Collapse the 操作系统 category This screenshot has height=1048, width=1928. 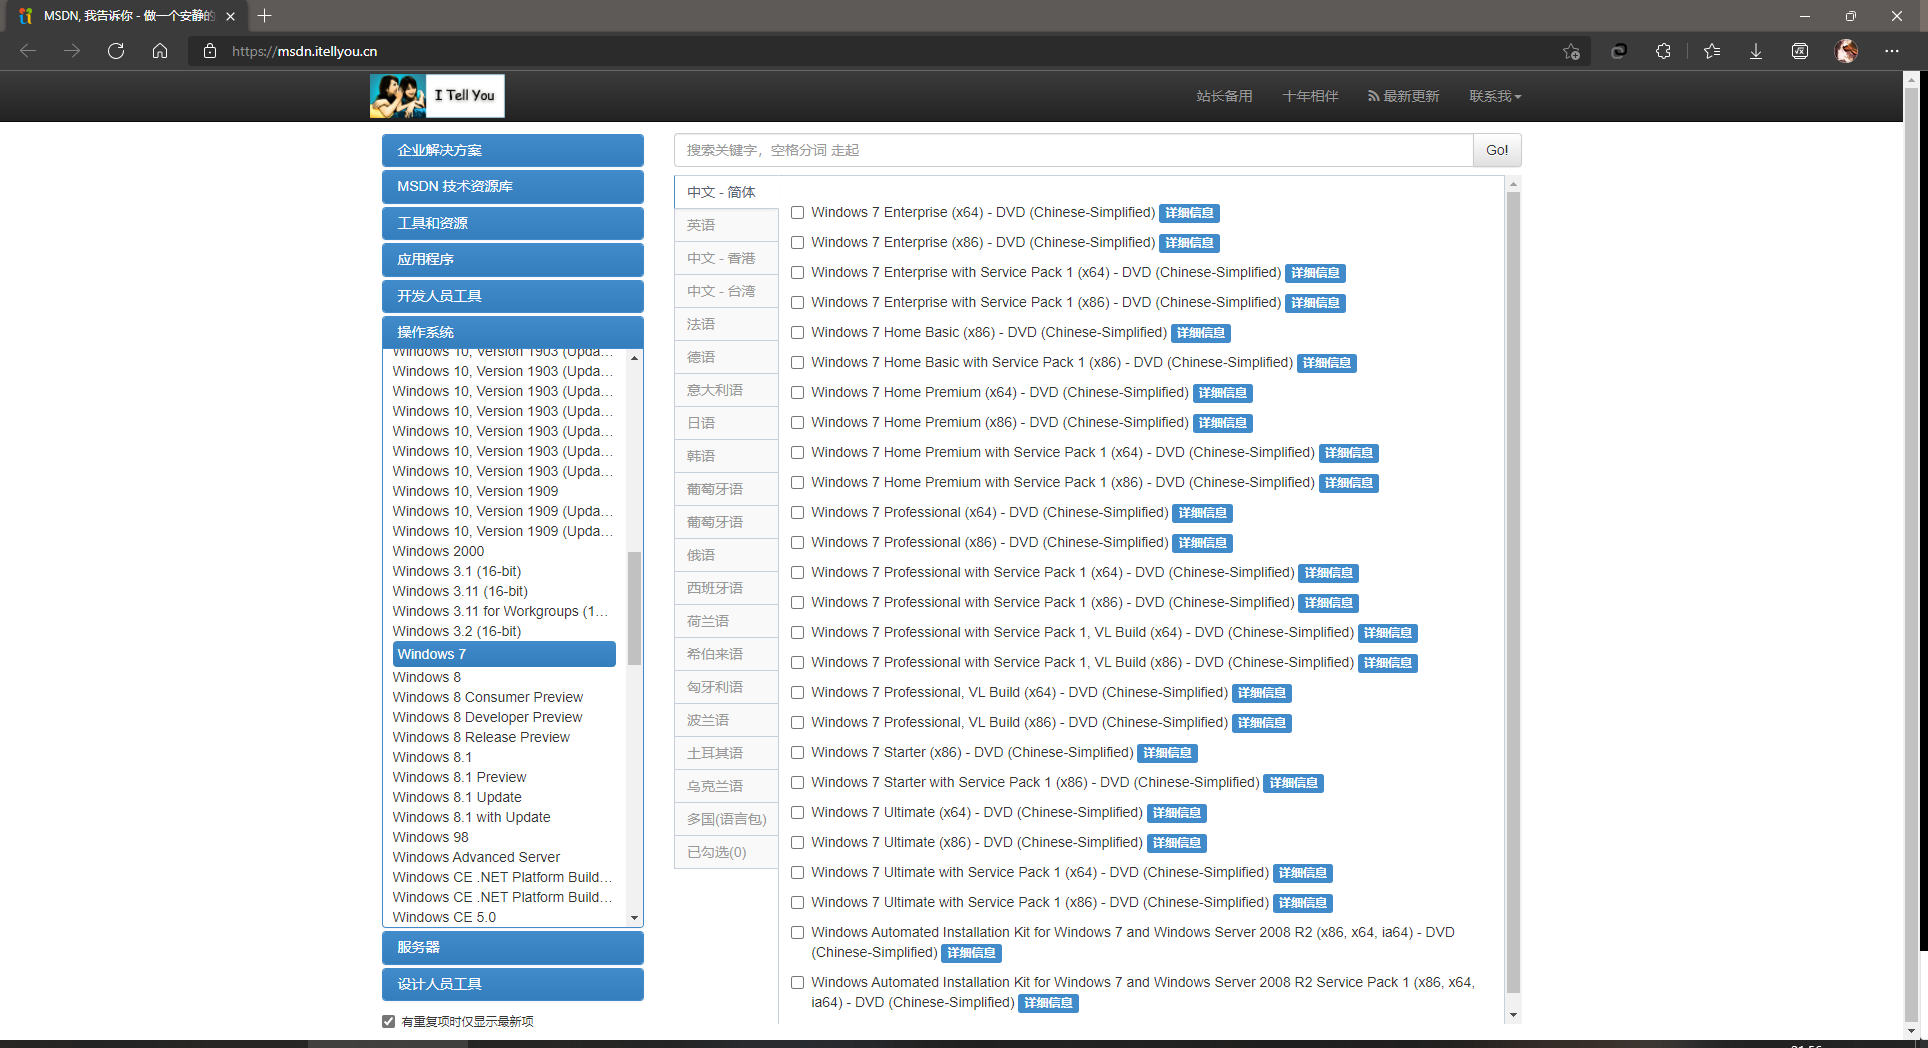click(x=513, y=332)
